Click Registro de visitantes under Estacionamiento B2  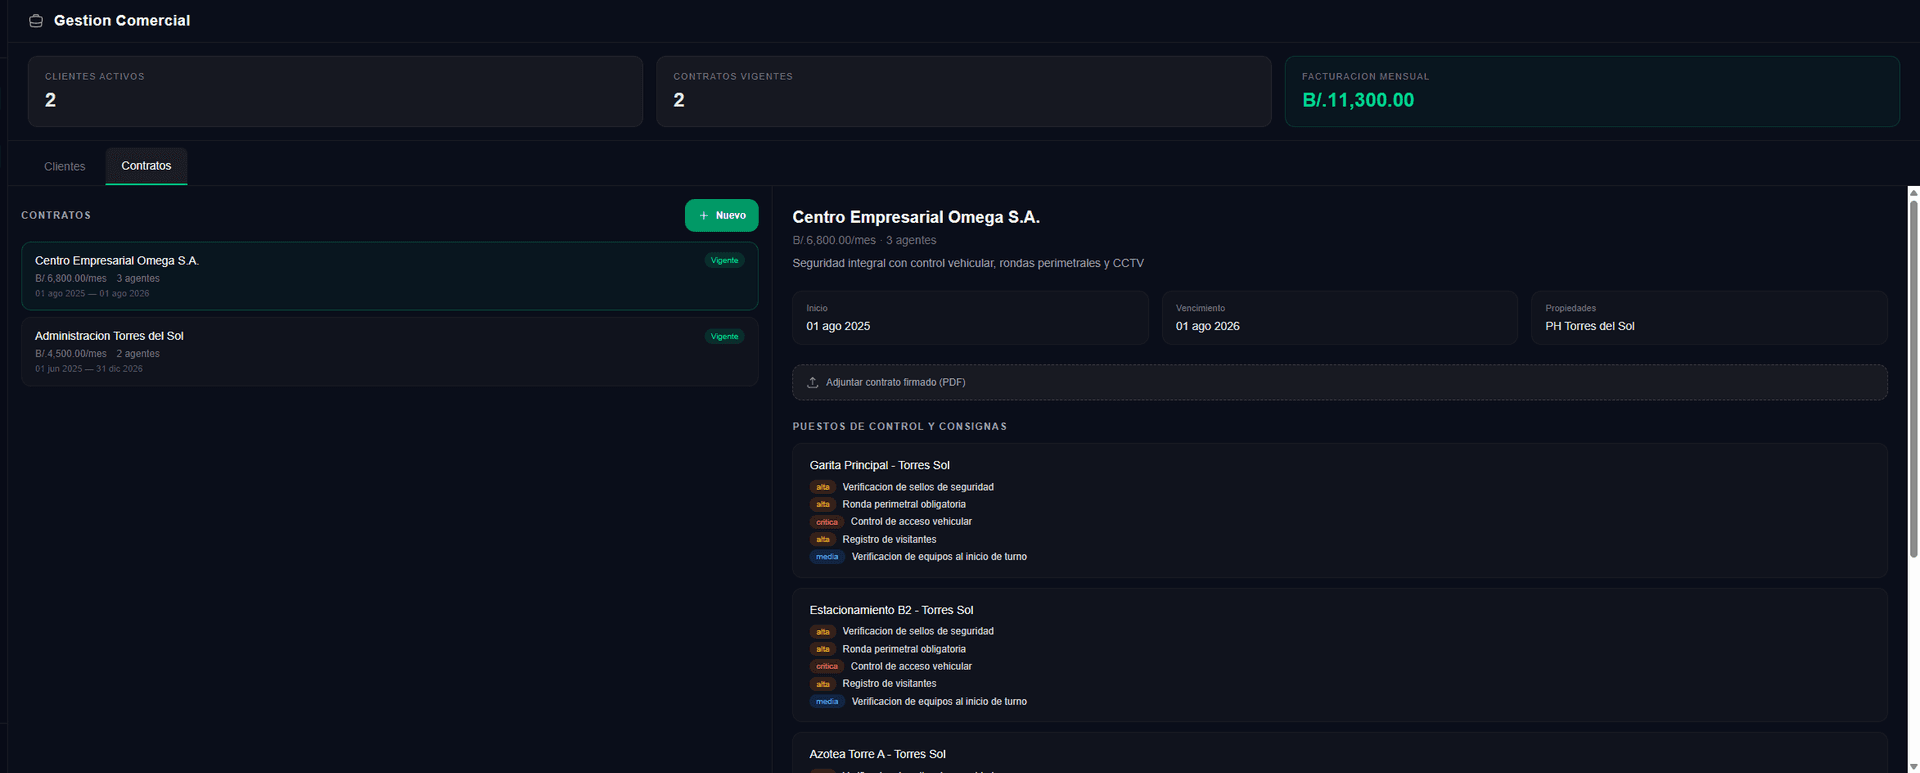click(889, 684)
